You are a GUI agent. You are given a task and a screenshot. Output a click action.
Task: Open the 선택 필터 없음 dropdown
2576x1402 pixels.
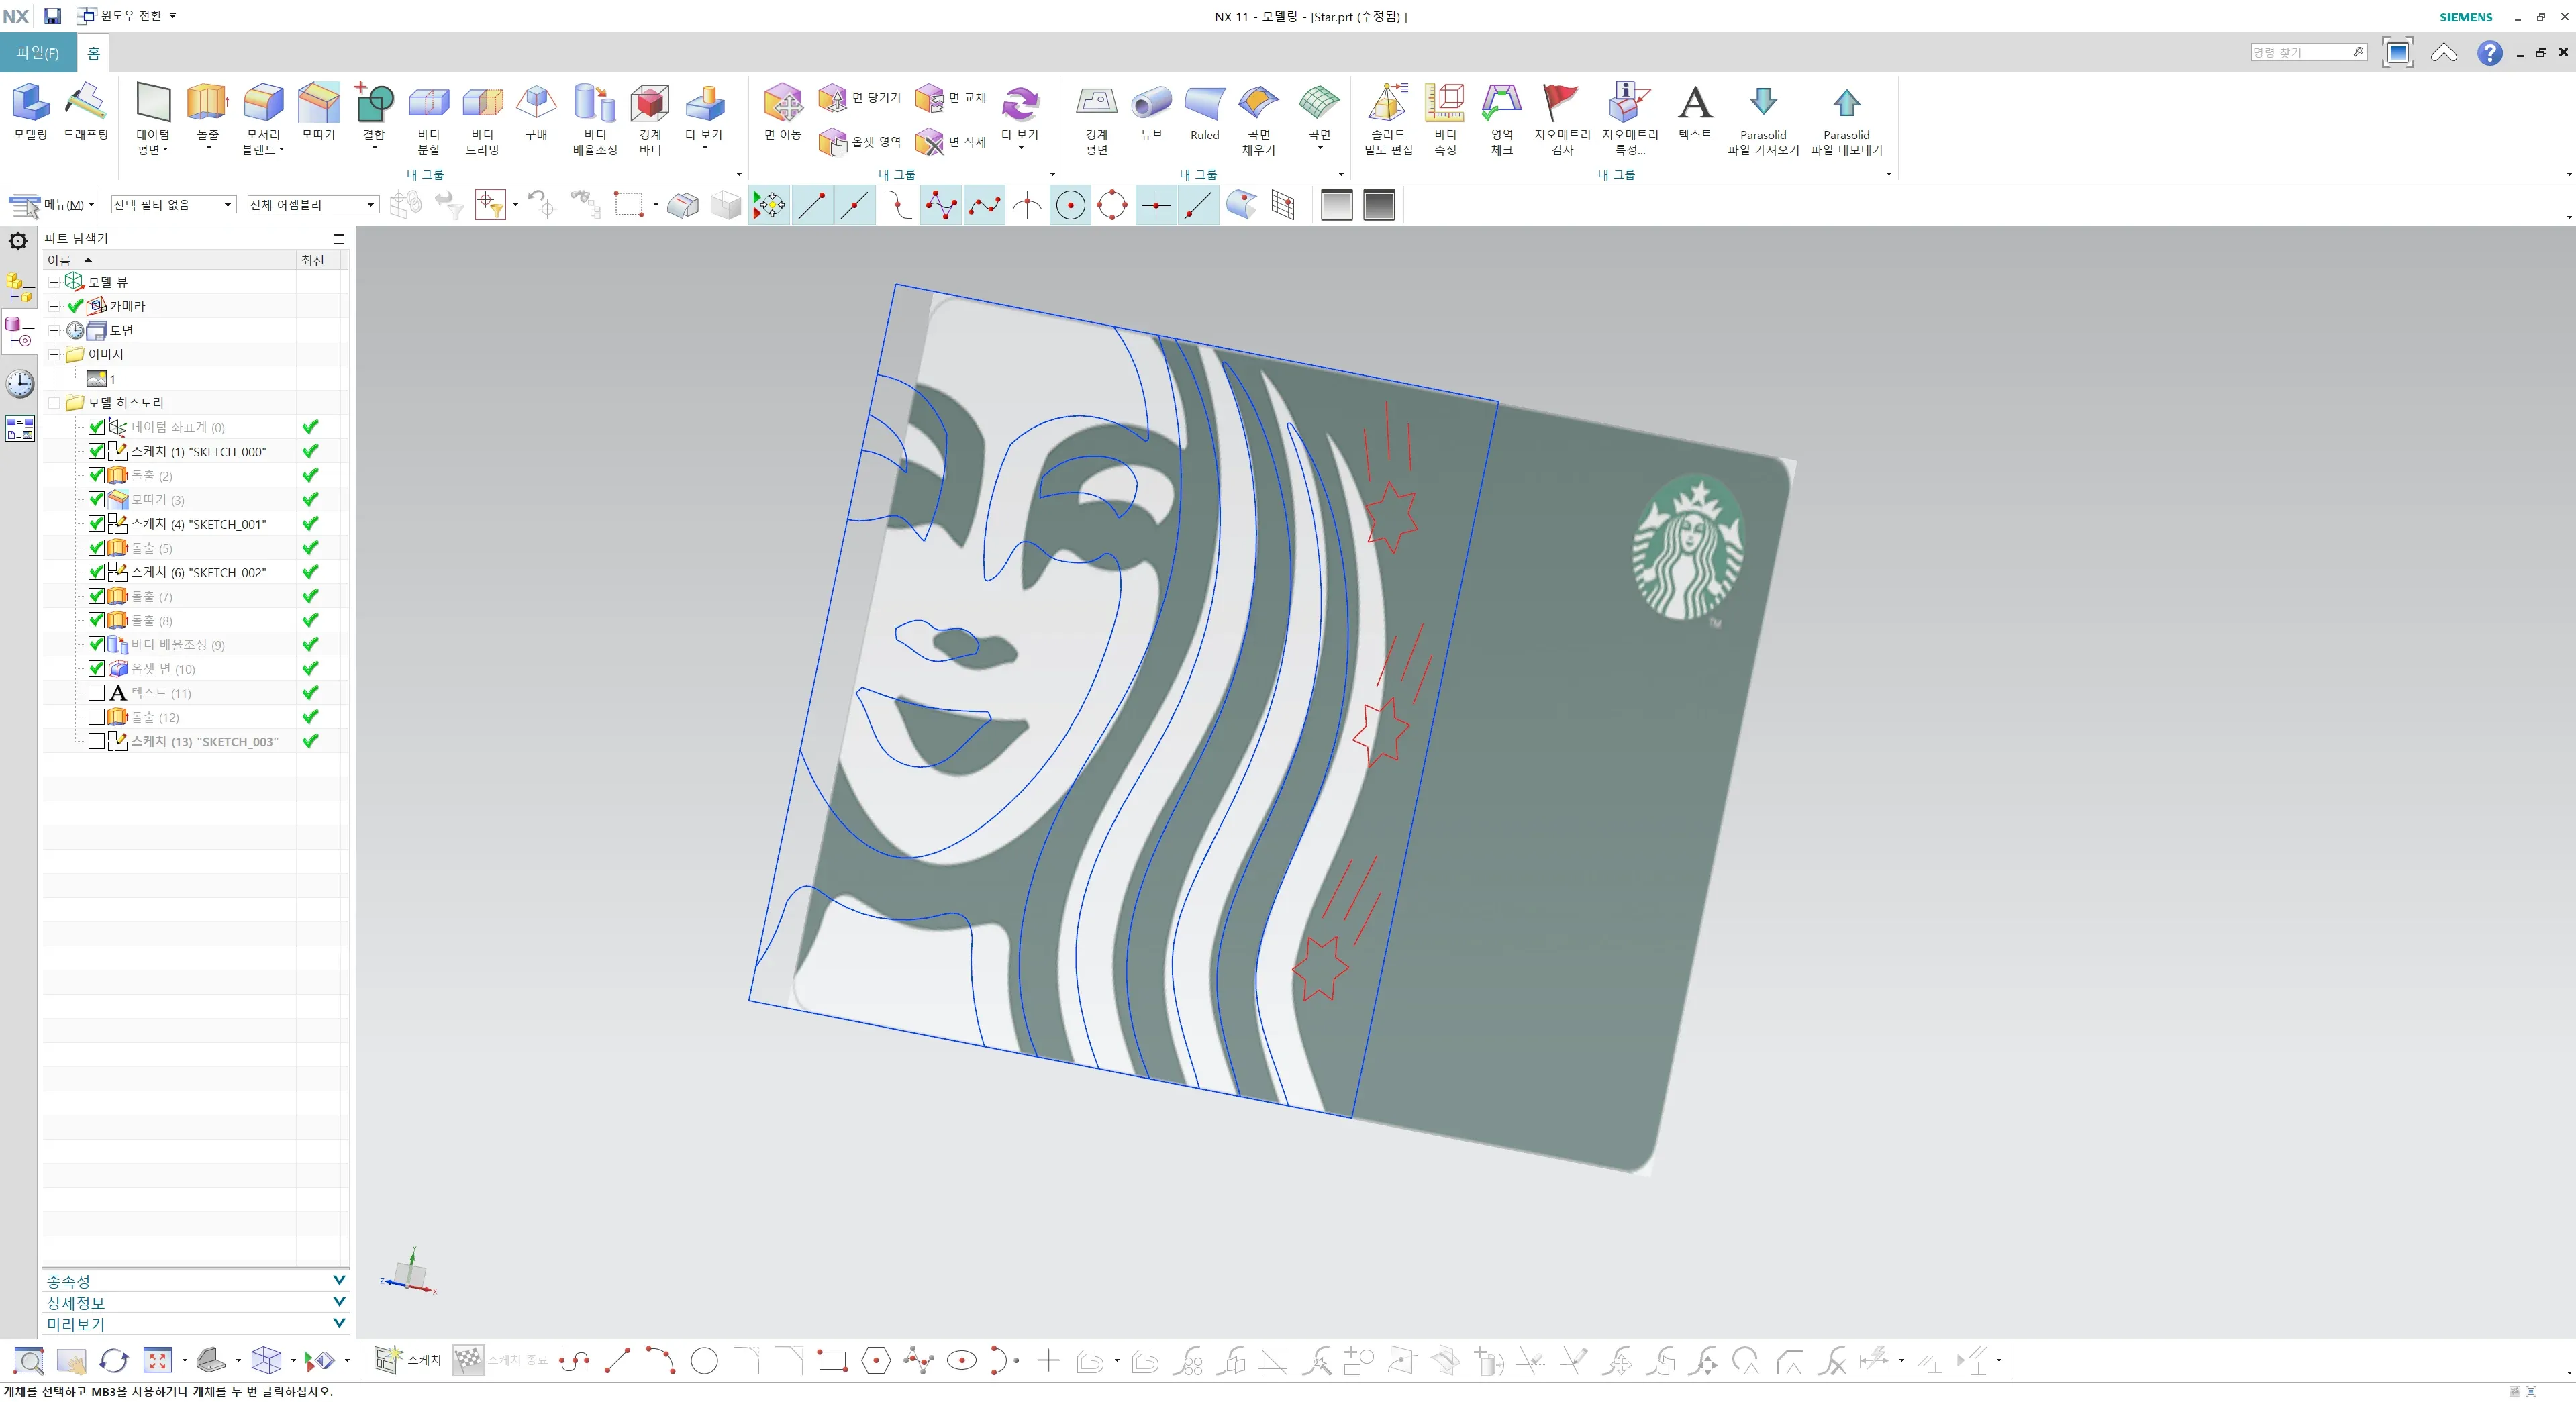[173, 204]
